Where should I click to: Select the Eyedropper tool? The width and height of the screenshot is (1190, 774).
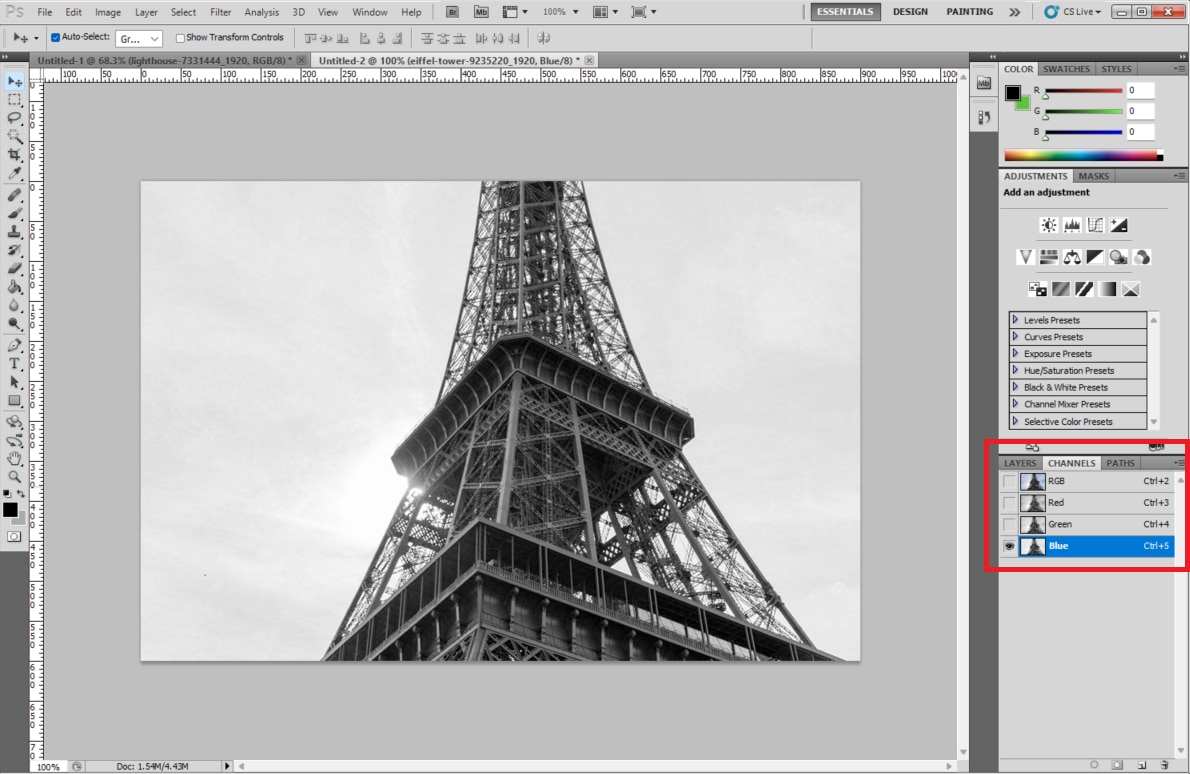point(14,173)
